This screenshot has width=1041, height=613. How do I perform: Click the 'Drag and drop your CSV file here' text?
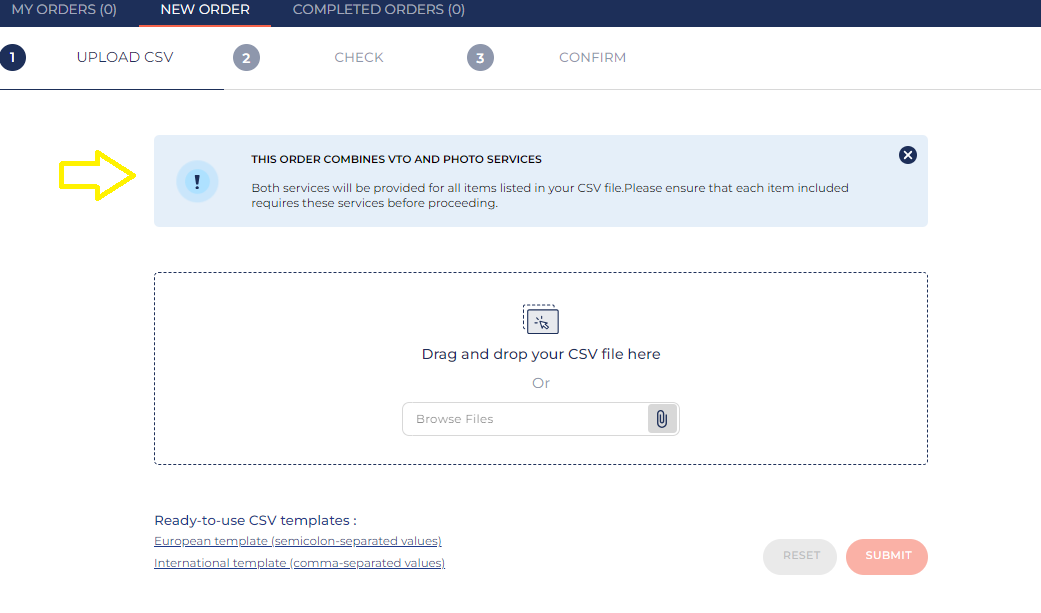(541, 354)
